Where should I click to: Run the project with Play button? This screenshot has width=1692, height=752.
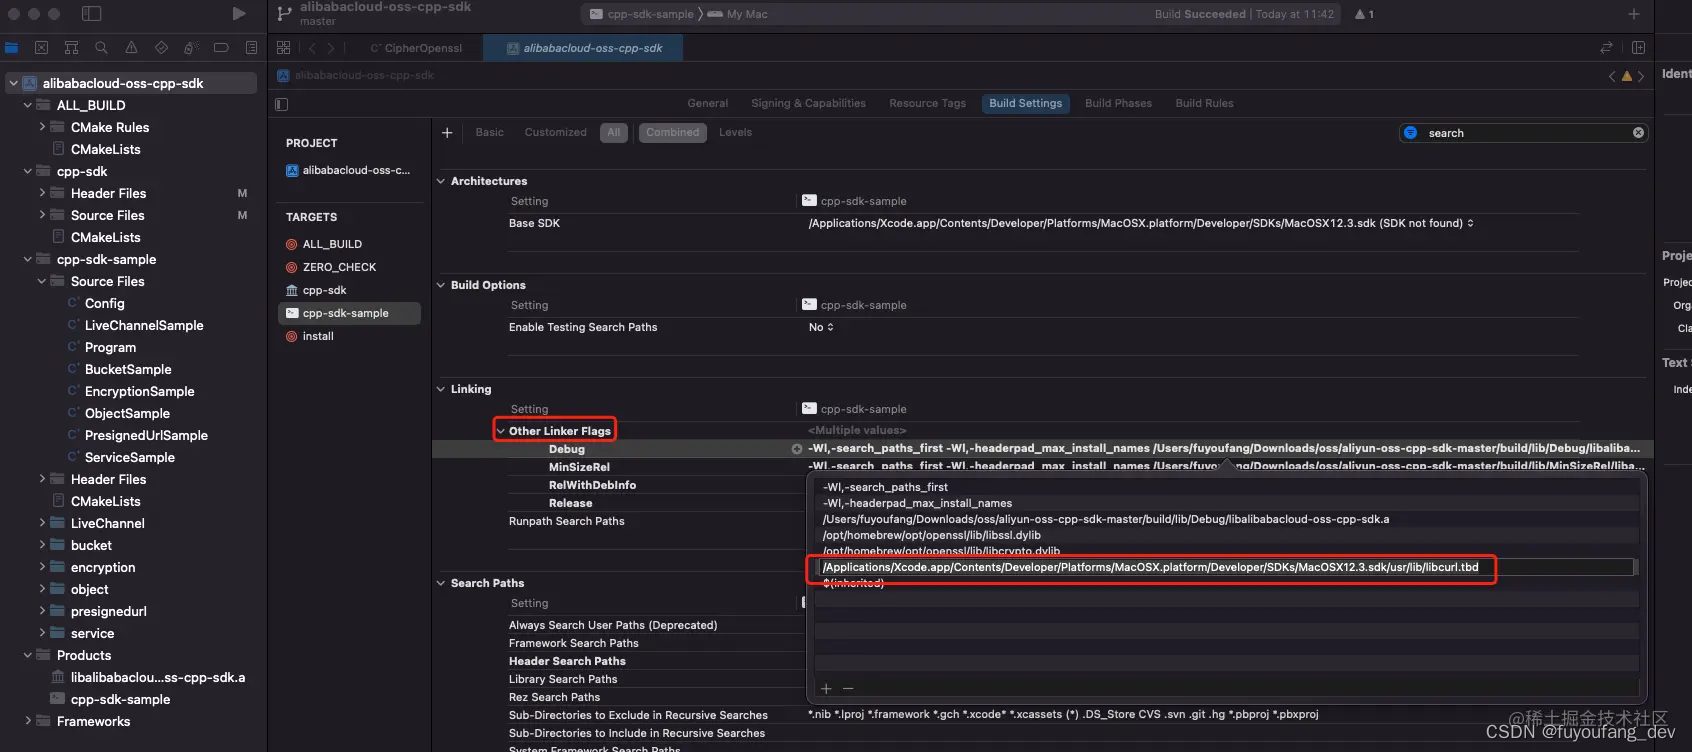point(238,14)
